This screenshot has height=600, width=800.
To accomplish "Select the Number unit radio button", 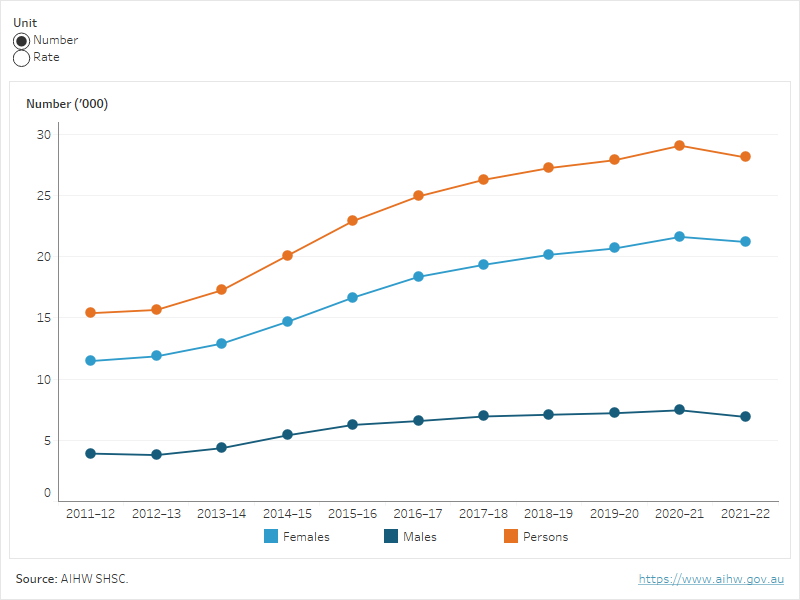I will 21,41.
